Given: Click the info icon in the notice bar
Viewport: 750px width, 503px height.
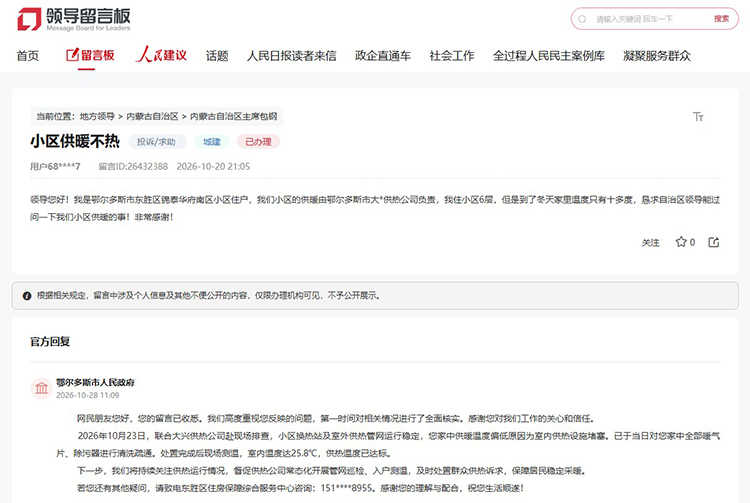Looking at the screenshot, I should [27, 296].
